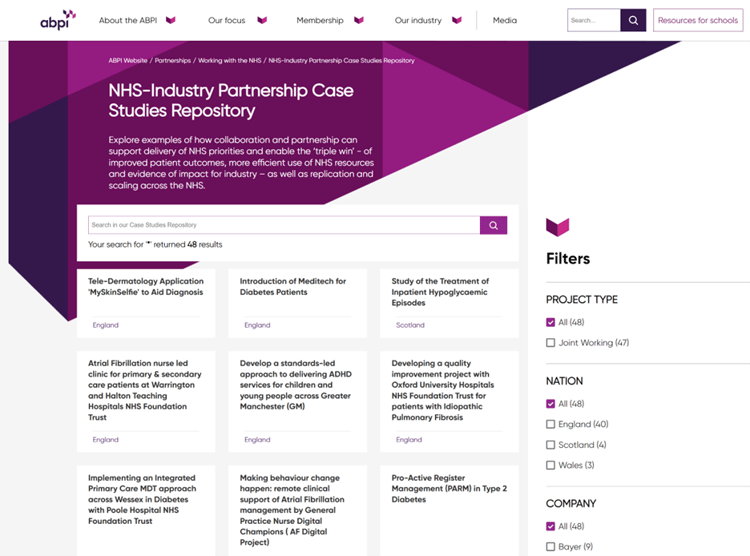
Task: Follow the Working with the NHS breadcrumb
Action: pos(230,60)
